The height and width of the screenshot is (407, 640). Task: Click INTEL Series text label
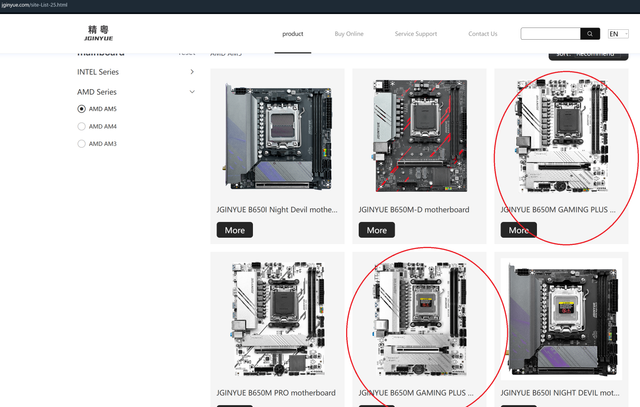point(98,72)
